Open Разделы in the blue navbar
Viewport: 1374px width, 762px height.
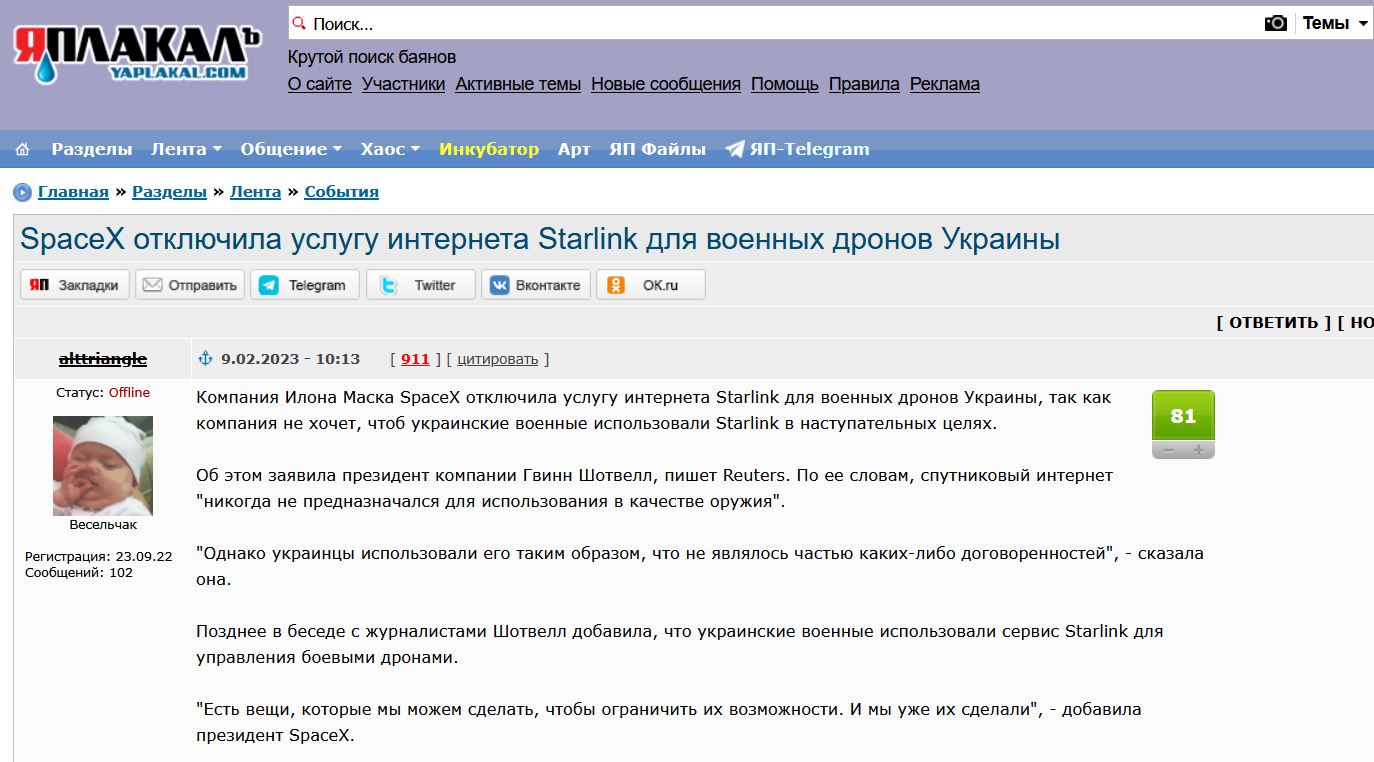click(x=92, y=149)
